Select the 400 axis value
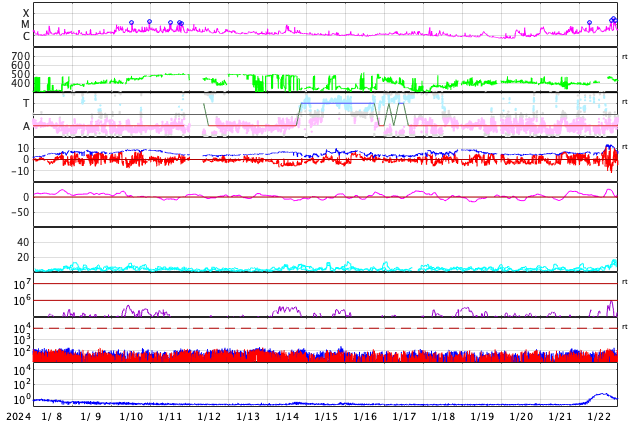Screen dimensions: 634x424 (x=21, y=83)
